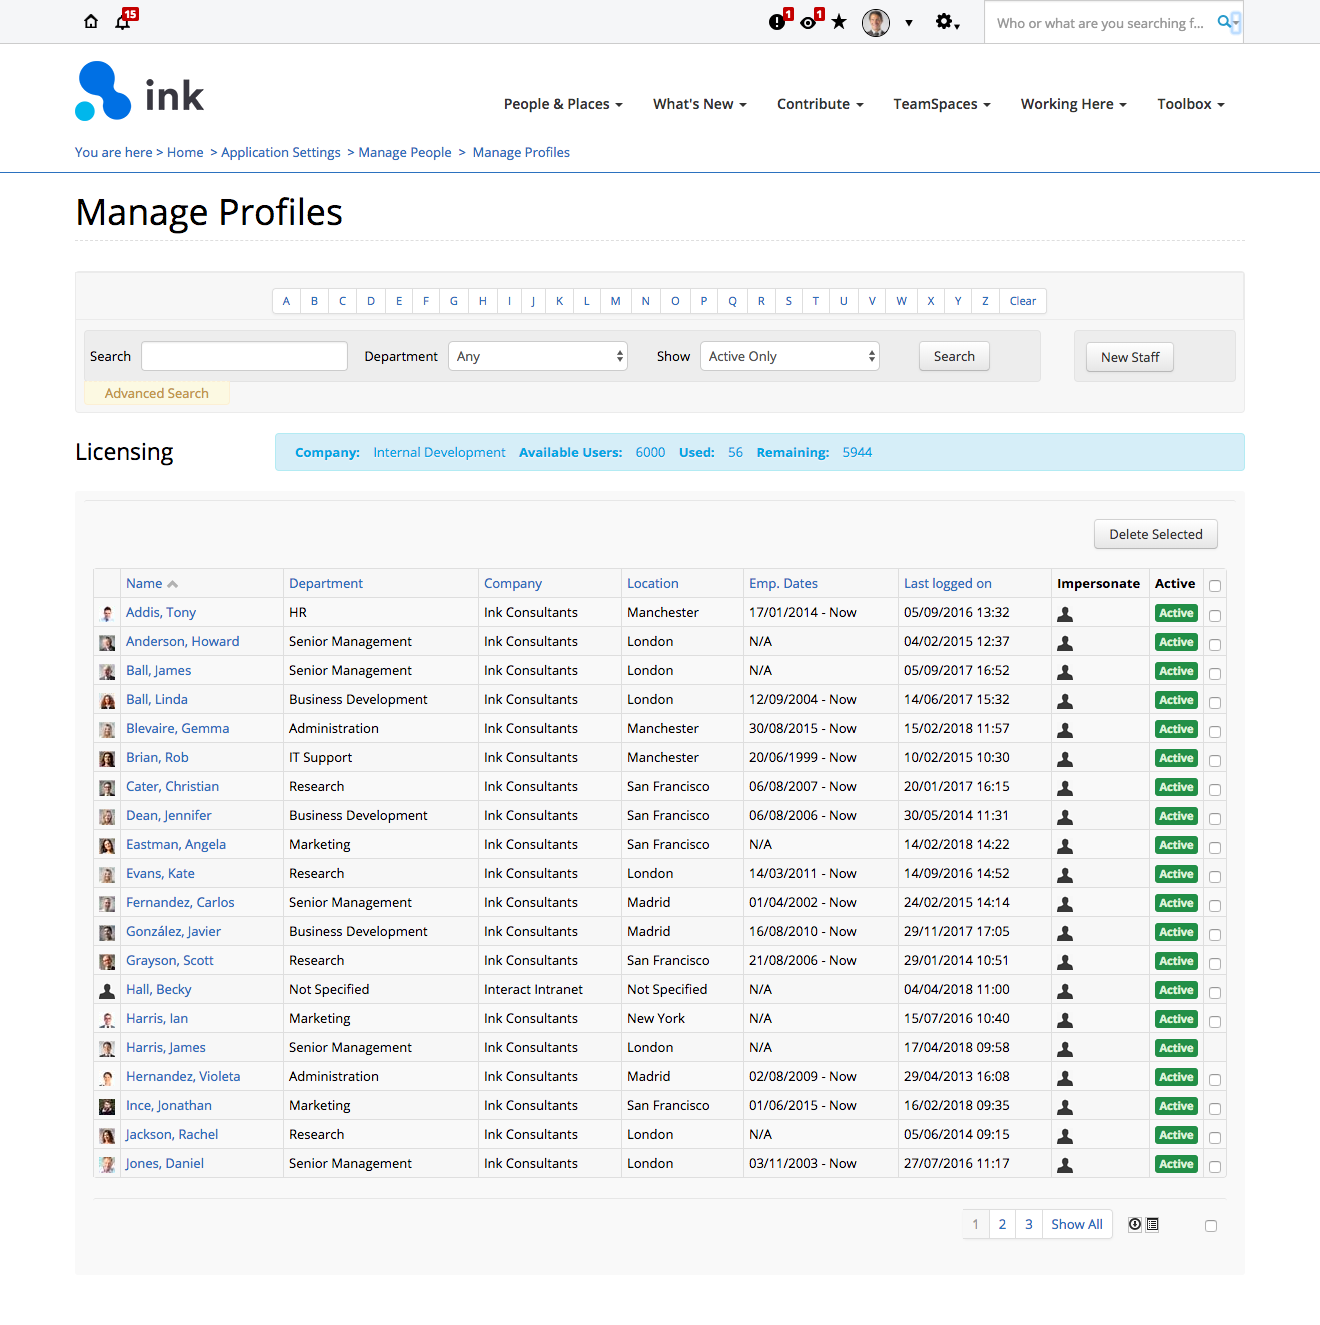Open the Department filter dropdown

(x=538, y=356)
